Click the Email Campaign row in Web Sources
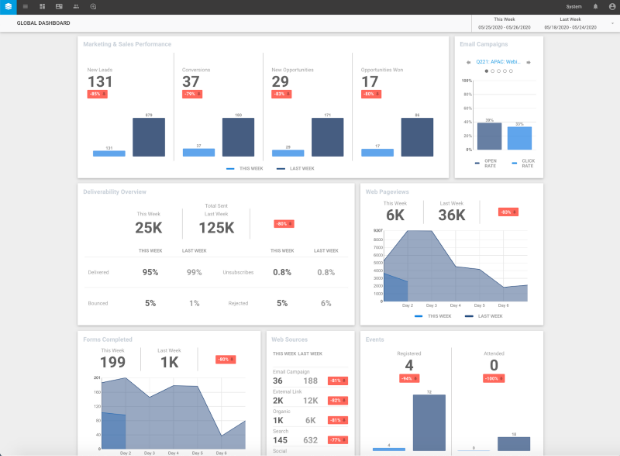The width and height of the screenshot is (620, 456). [310, 377]
